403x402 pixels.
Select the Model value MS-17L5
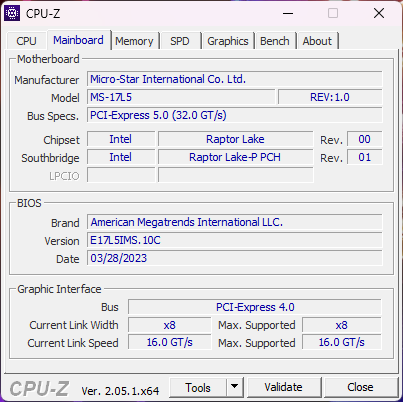click(x=181, y=97)
